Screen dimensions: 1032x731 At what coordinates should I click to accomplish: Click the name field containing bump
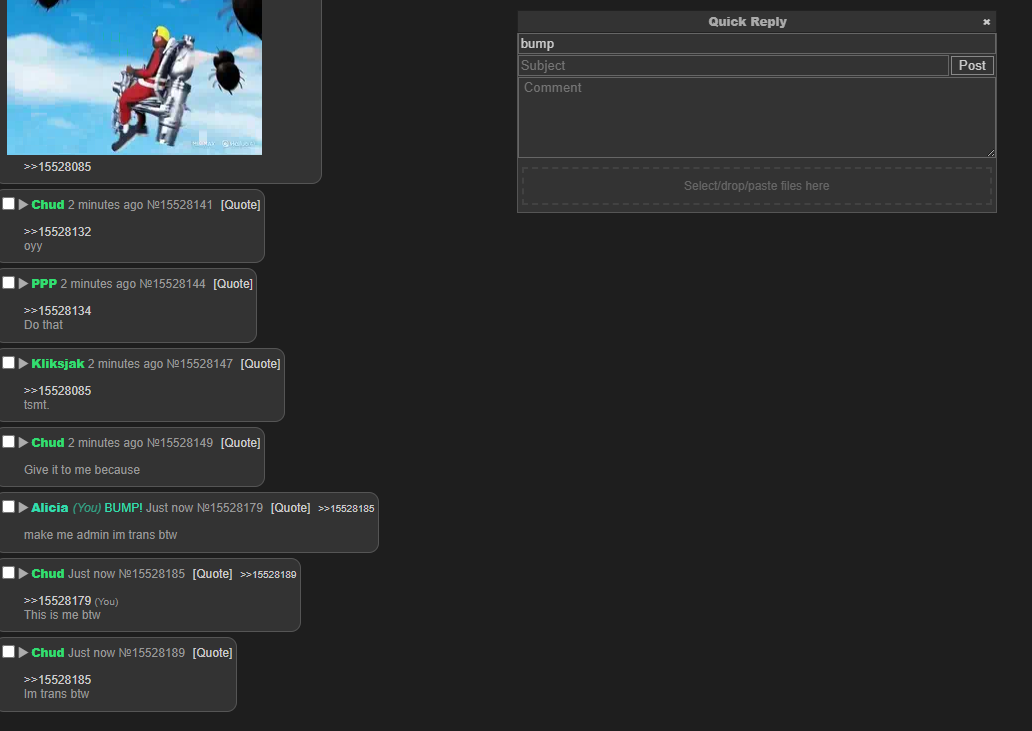click(756, 44)
